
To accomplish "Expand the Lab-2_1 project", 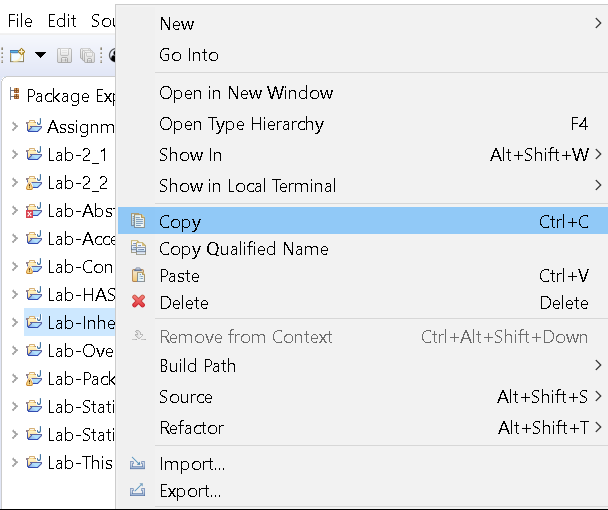I will (14, 154).
